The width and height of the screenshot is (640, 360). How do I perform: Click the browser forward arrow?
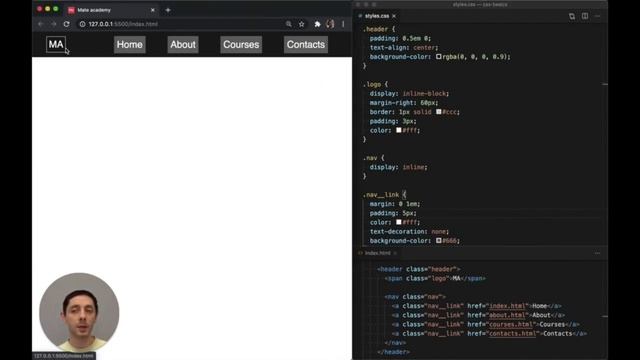[x=53, y=24]
